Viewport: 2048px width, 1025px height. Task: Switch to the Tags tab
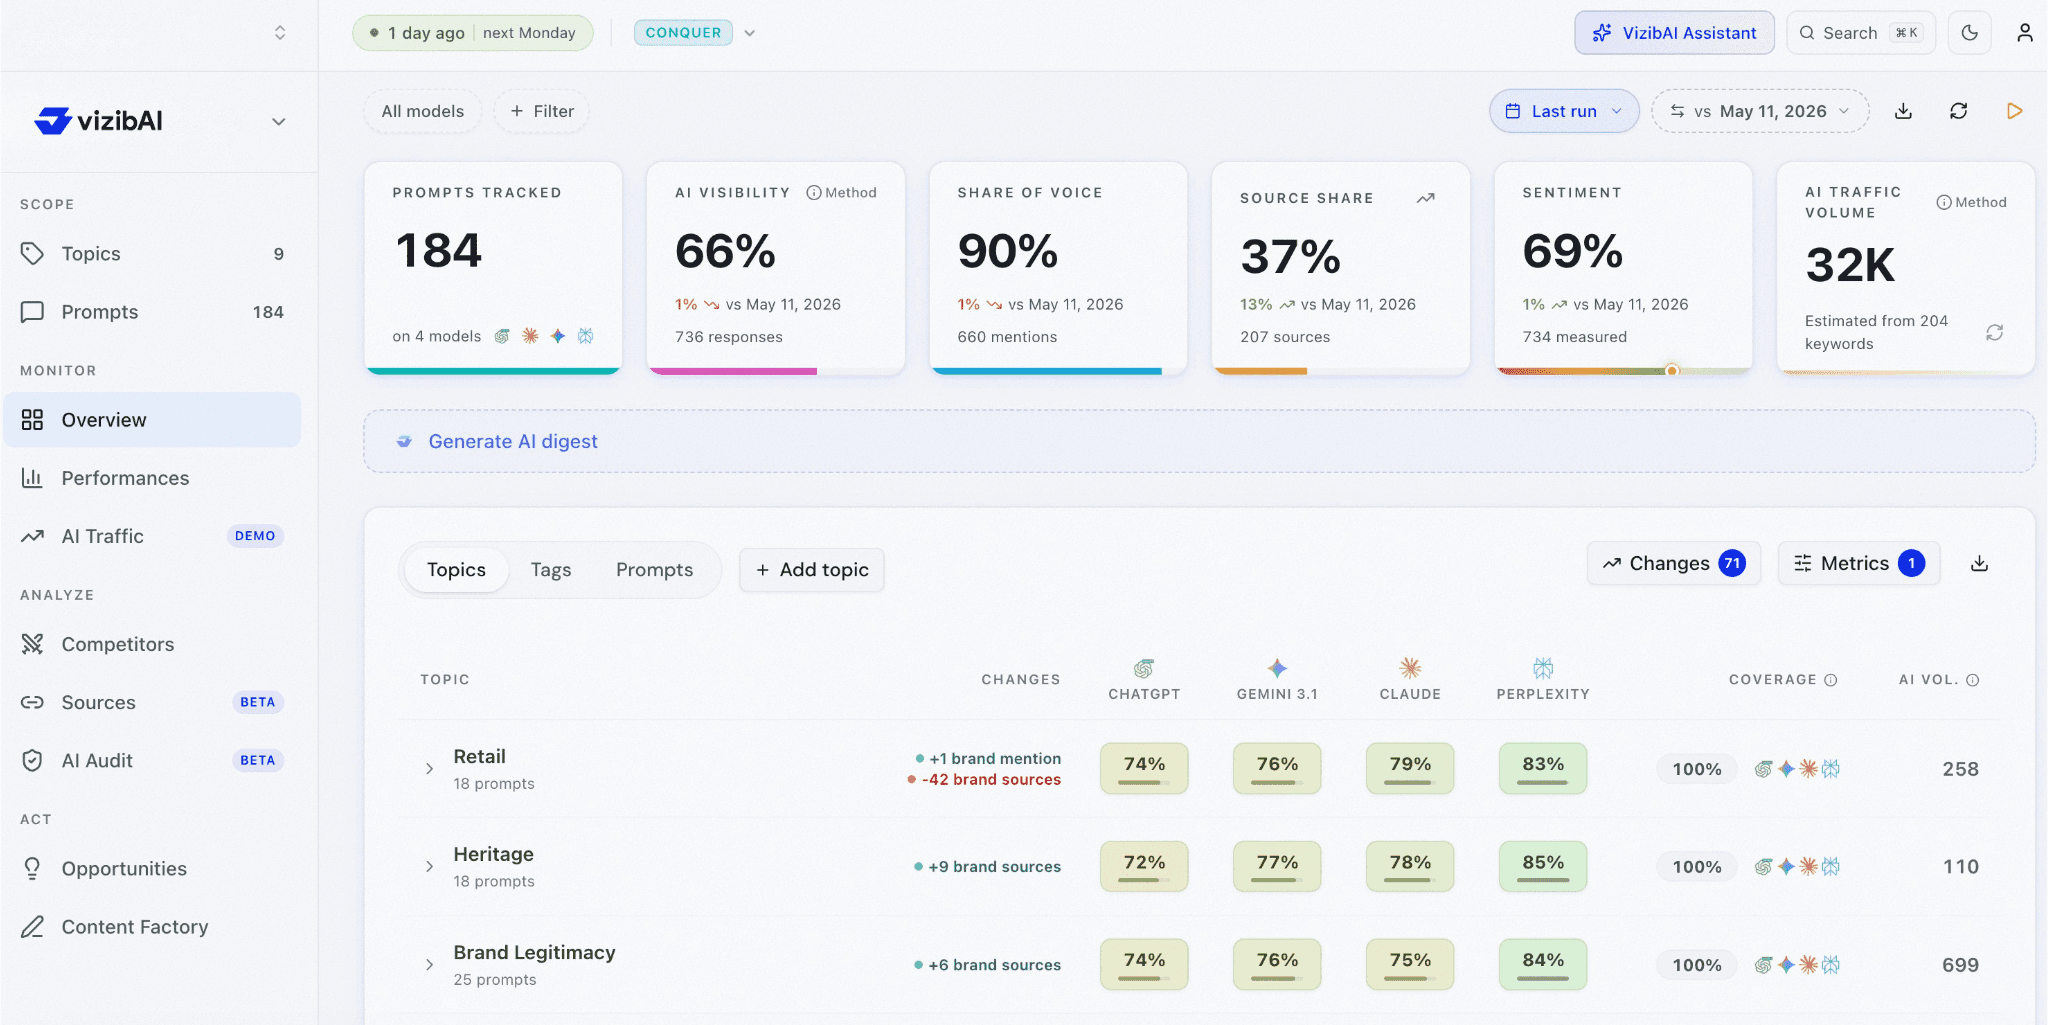coord(551,570)
